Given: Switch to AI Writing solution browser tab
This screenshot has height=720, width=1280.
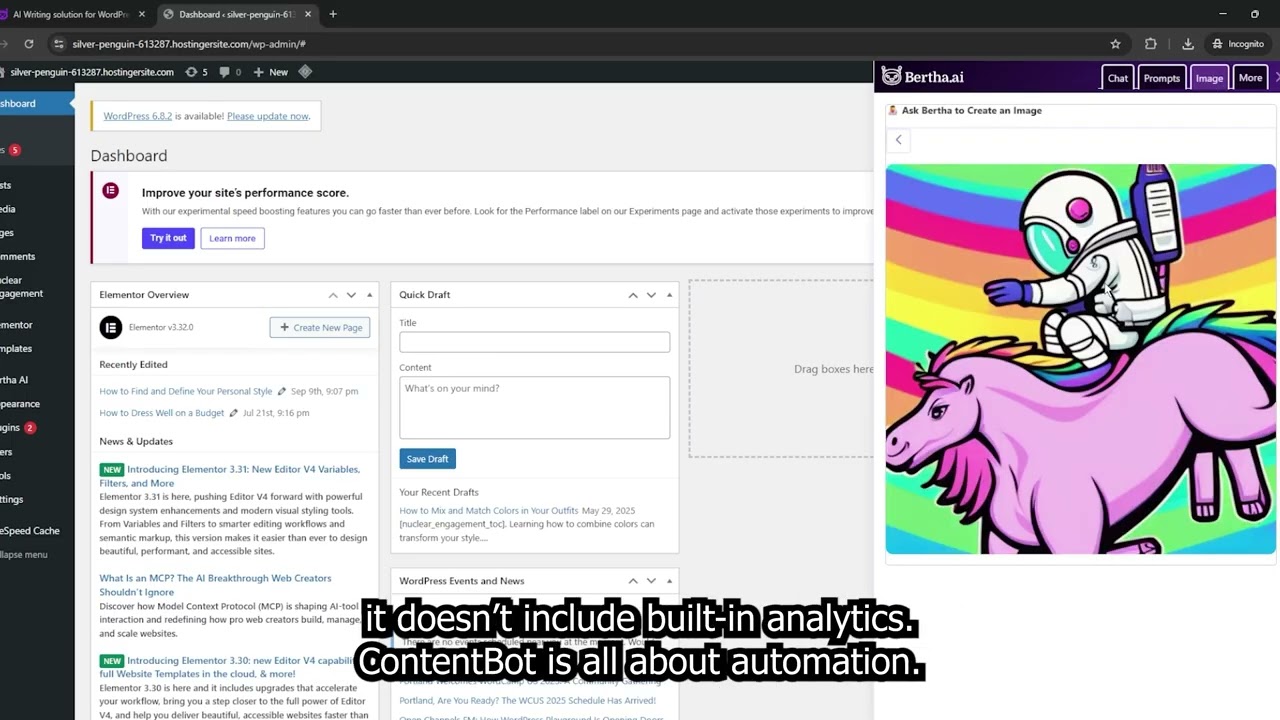Looking at the screenshot, I should pos(72,14).
